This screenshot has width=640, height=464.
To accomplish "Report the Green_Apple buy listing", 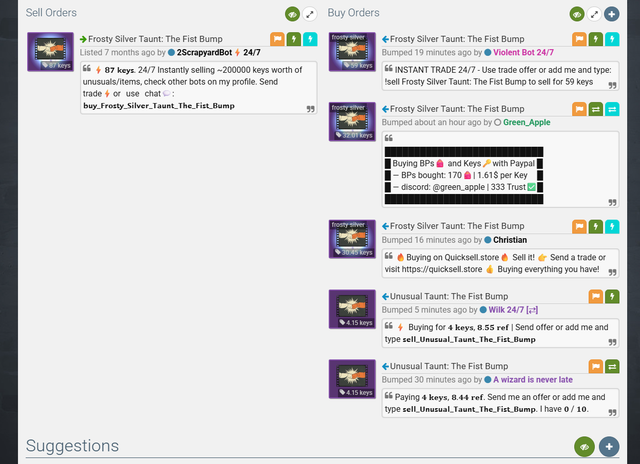I will (x=579, y=109).
